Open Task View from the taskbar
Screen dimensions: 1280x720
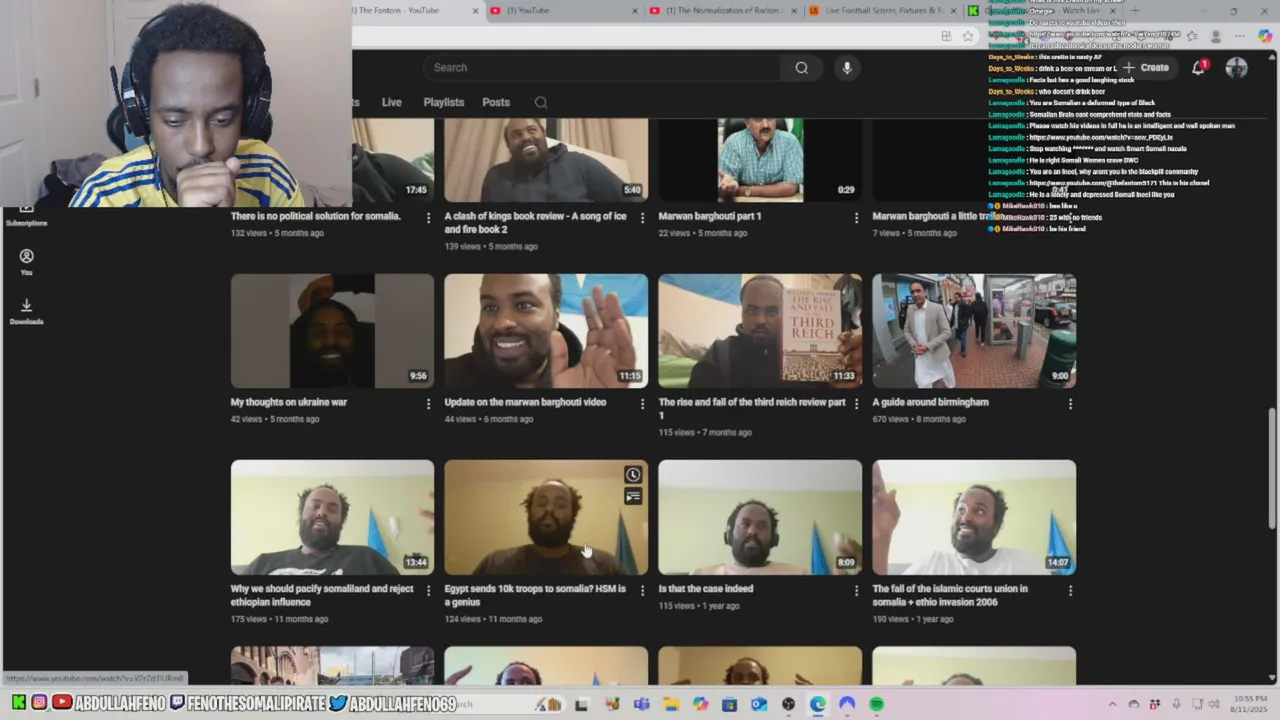(582, 704)
